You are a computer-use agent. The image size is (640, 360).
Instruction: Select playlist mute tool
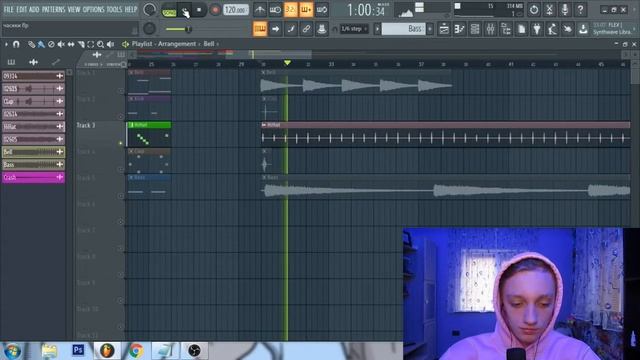click(61, 44)
